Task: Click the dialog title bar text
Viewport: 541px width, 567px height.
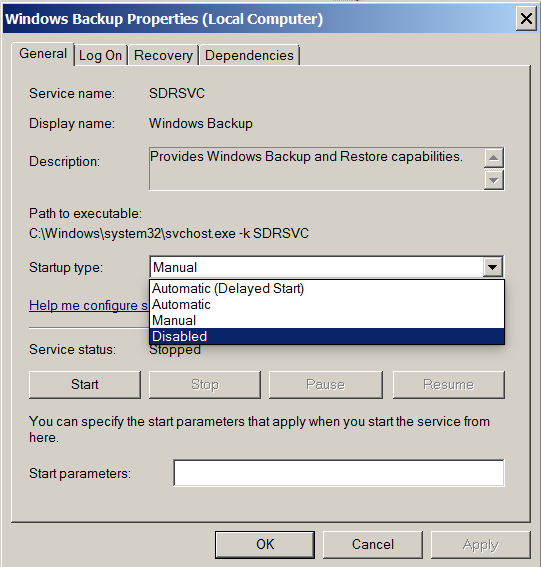Action: 164,19
